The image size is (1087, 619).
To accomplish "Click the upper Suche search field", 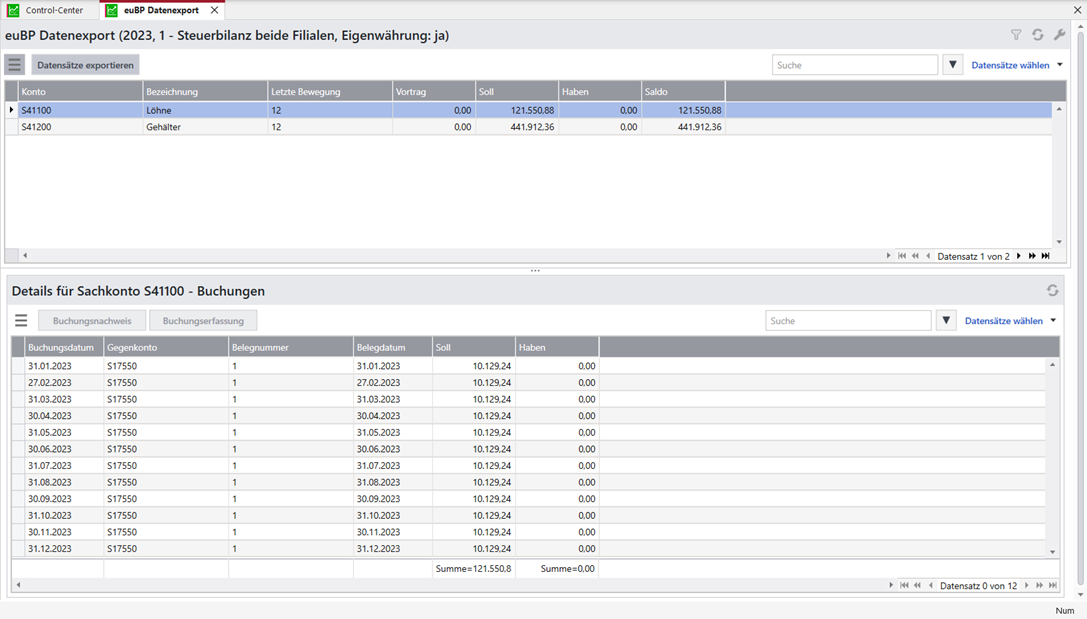I will (x=854, y=65).
